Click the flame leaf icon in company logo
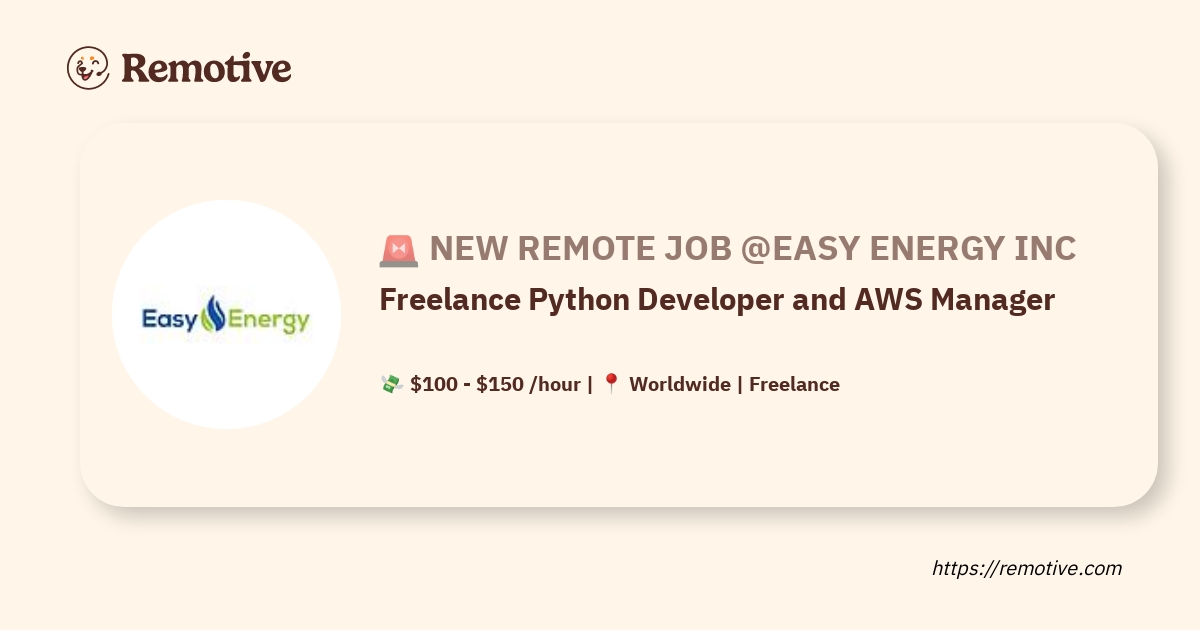 coord(214,316)
